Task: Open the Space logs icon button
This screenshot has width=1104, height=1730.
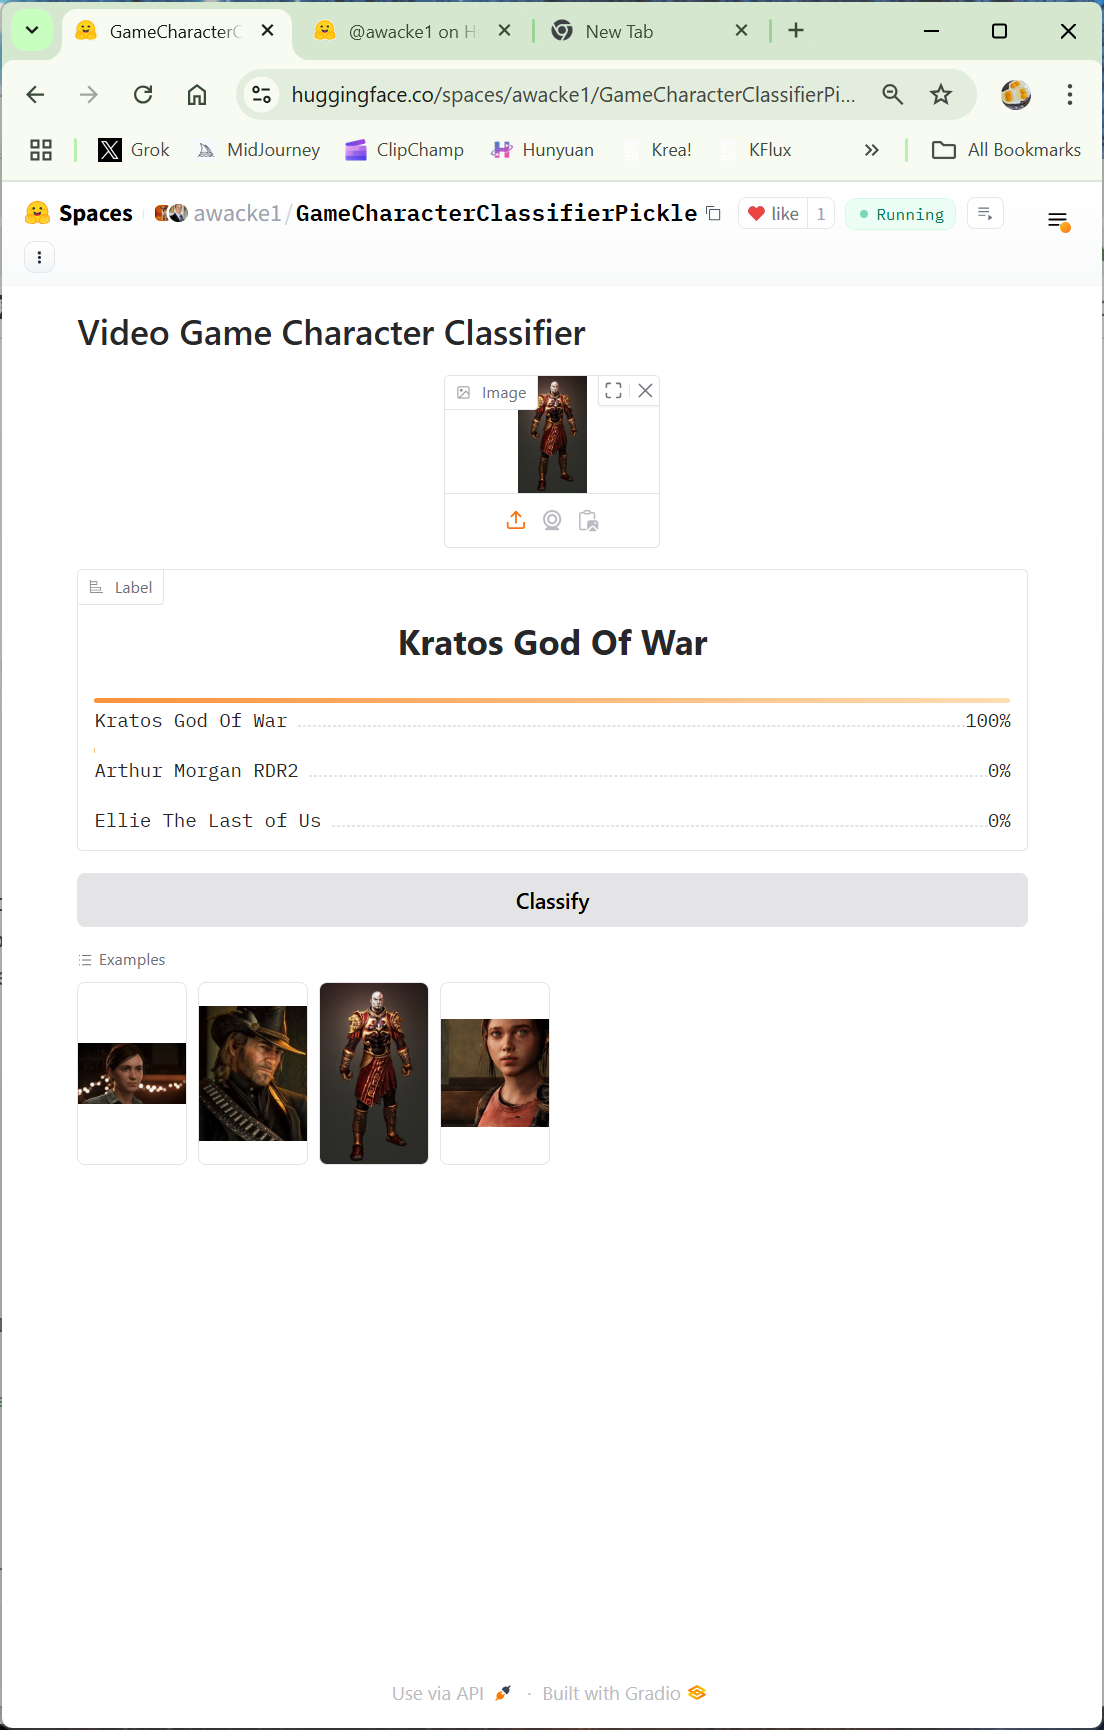Action: tap(985, 213)
